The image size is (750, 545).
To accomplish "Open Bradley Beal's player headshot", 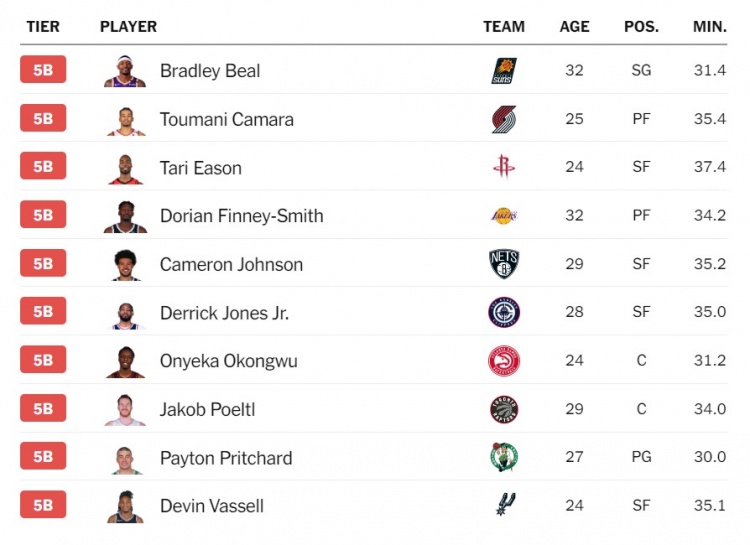I will (125, 71).
